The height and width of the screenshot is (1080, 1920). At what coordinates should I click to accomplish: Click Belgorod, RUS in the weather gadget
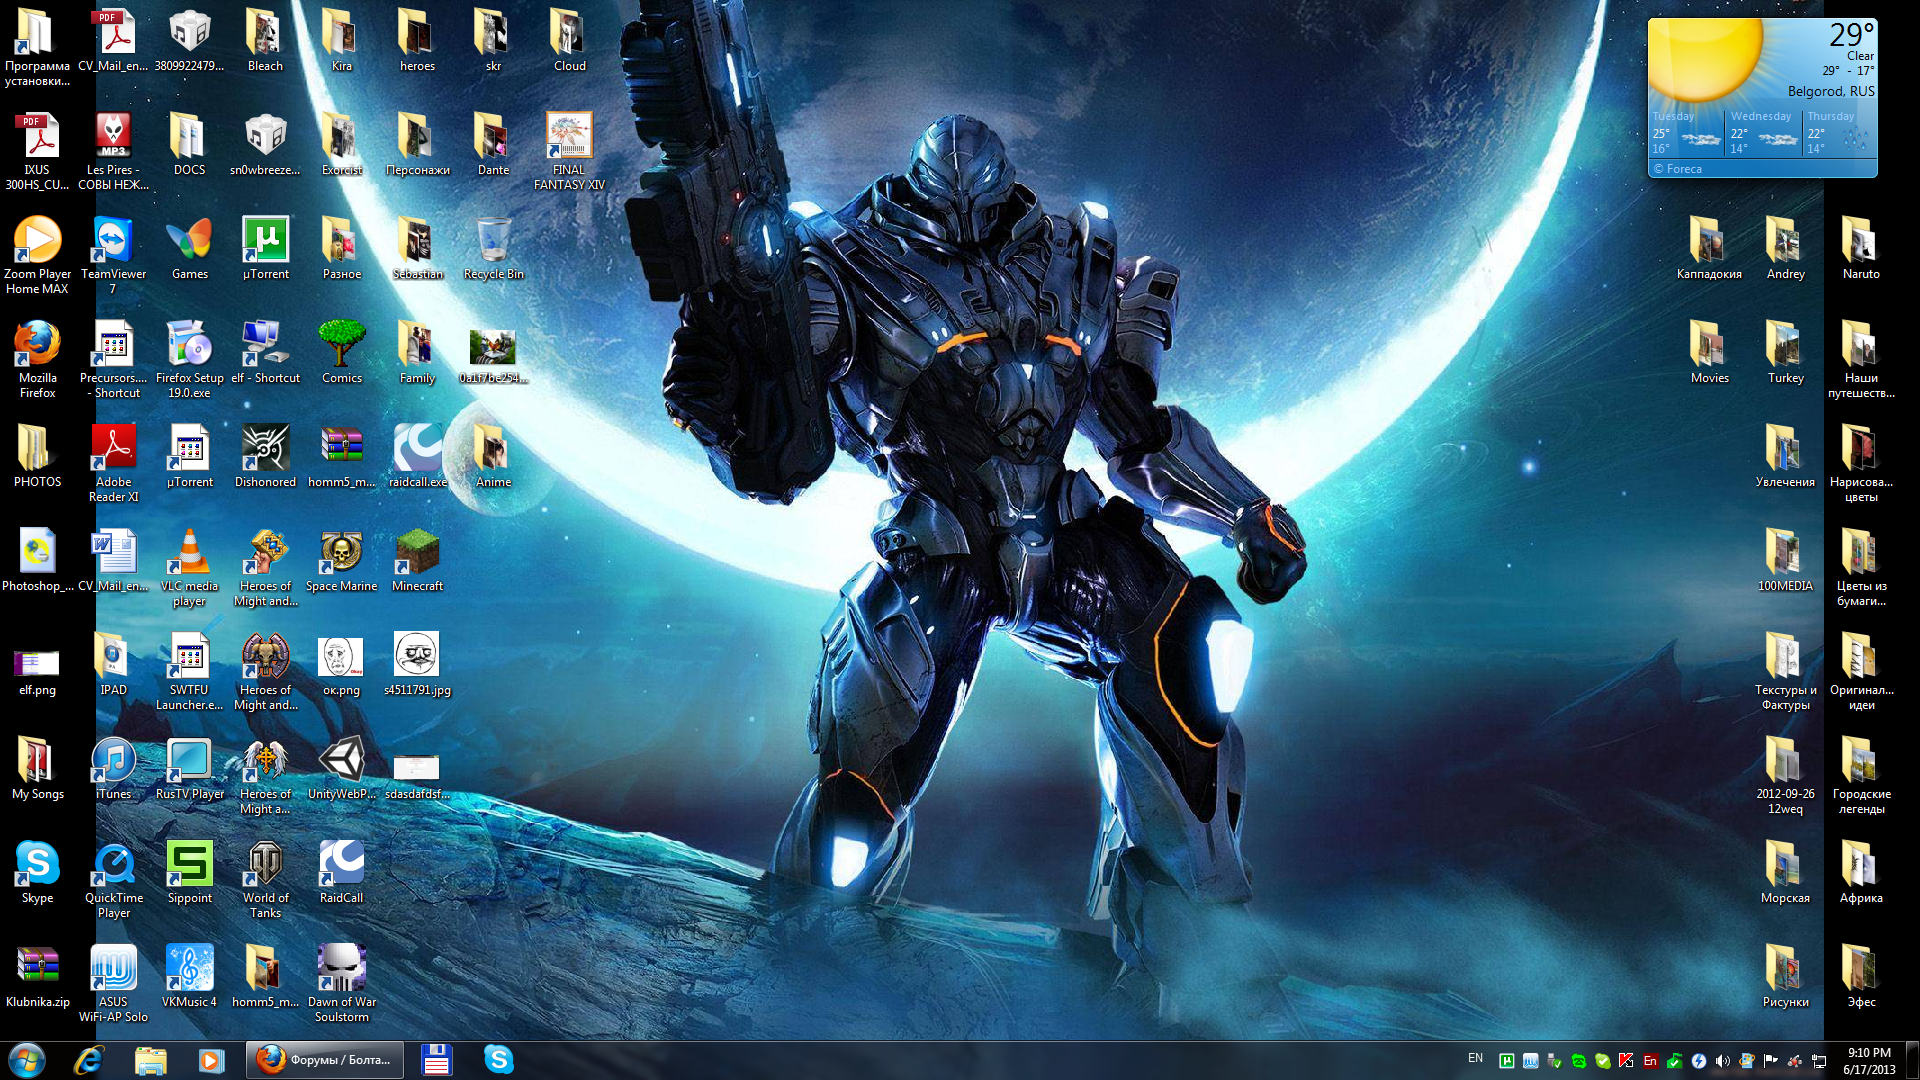tap(1831, 91)
